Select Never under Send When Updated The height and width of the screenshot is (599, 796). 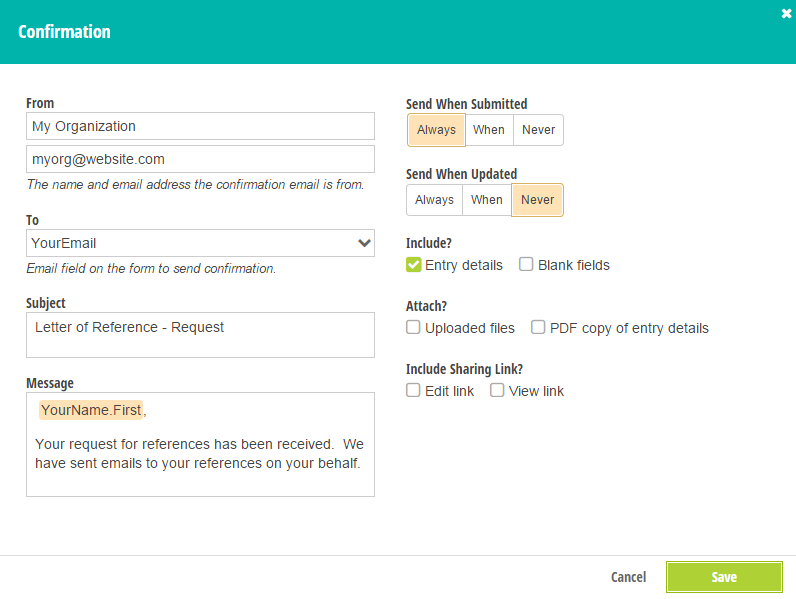(x=537, y=200)
